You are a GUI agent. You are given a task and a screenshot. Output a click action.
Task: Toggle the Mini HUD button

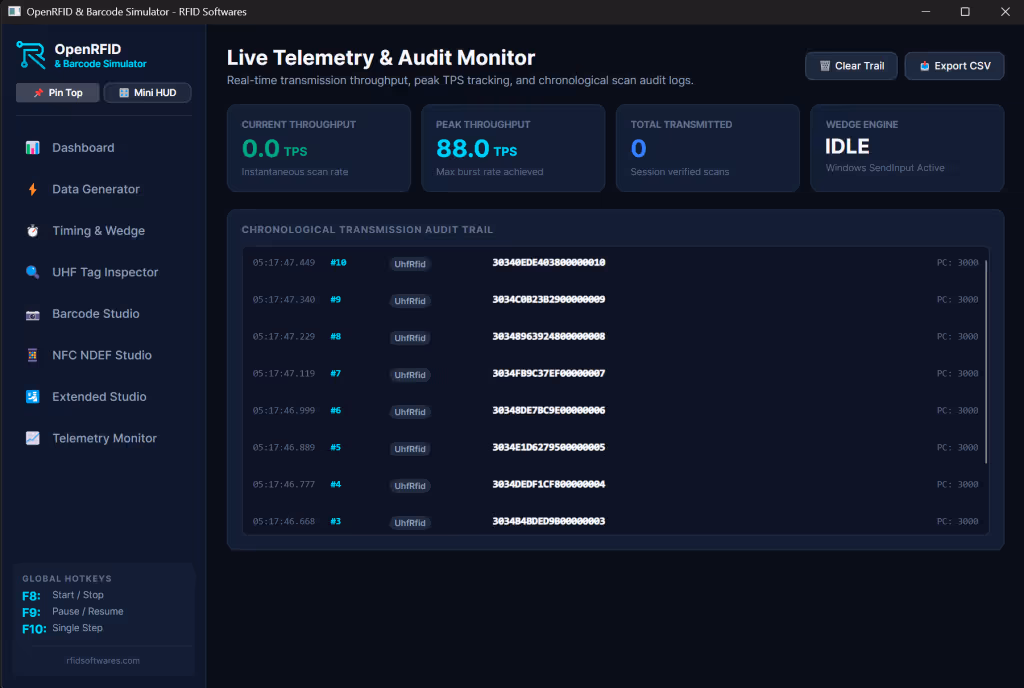click(148, 93)
